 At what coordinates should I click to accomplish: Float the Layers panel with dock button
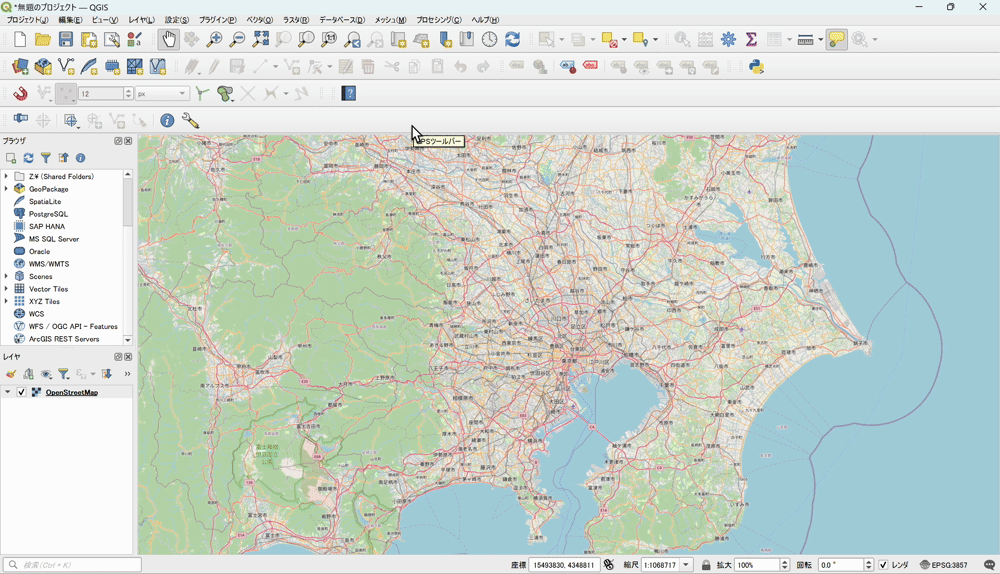[x=118, y=357]
